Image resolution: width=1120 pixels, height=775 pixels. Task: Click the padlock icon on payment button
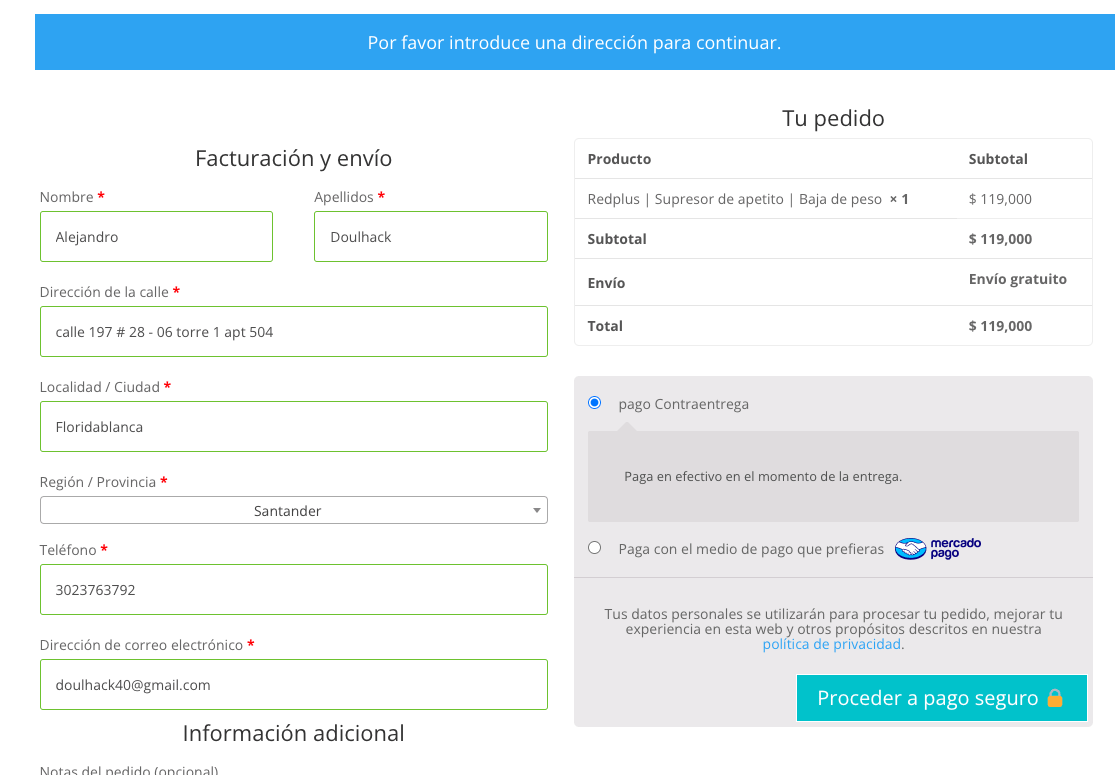point(1054,698)
